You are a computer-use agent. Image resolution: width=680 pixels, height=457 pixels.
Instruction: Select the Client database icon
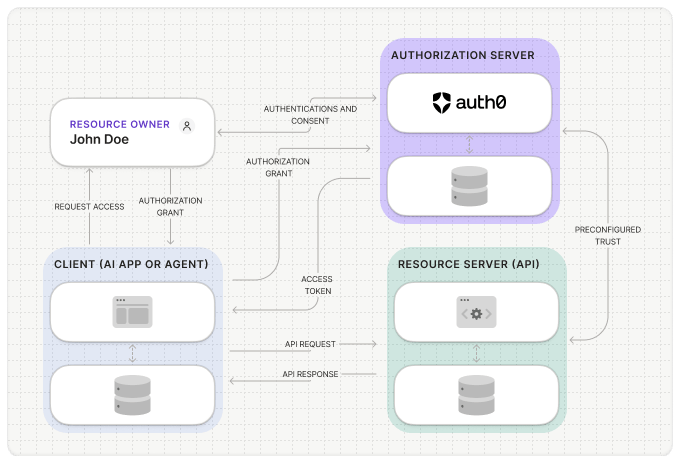132,395
